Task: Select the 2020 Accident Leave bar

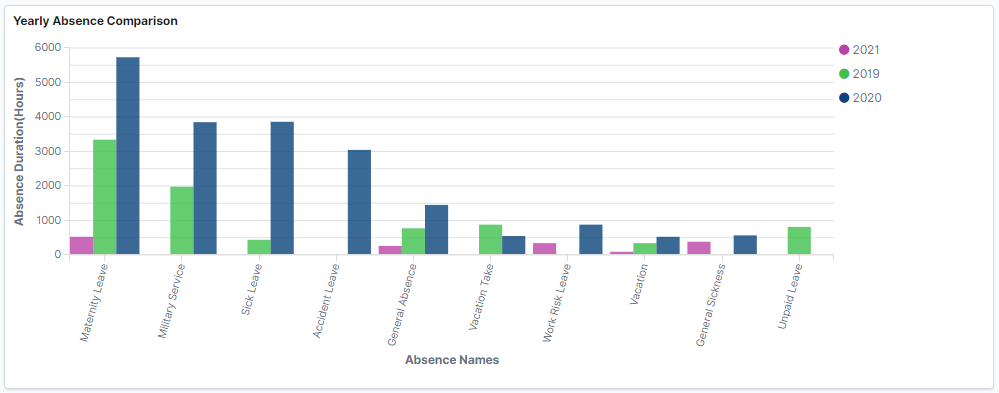Action: (359, 203)
